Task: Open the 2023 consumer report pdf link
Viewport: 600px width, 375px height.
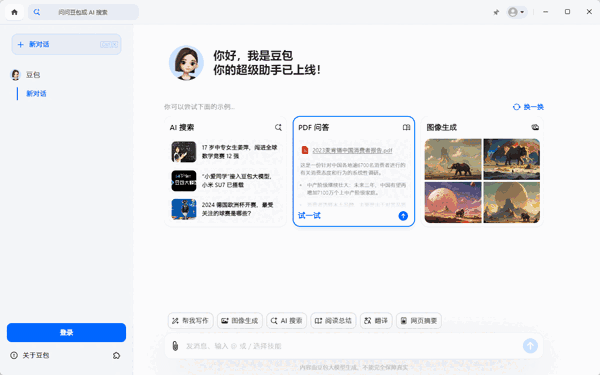Action: 352,150
